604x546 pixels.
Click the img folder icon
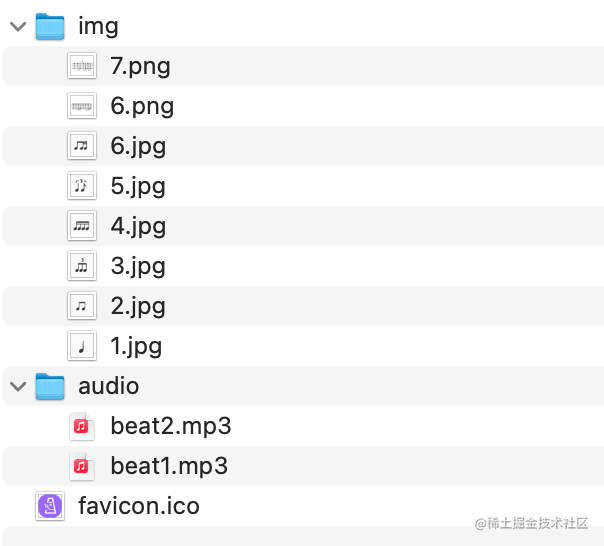tap(50, 26)
